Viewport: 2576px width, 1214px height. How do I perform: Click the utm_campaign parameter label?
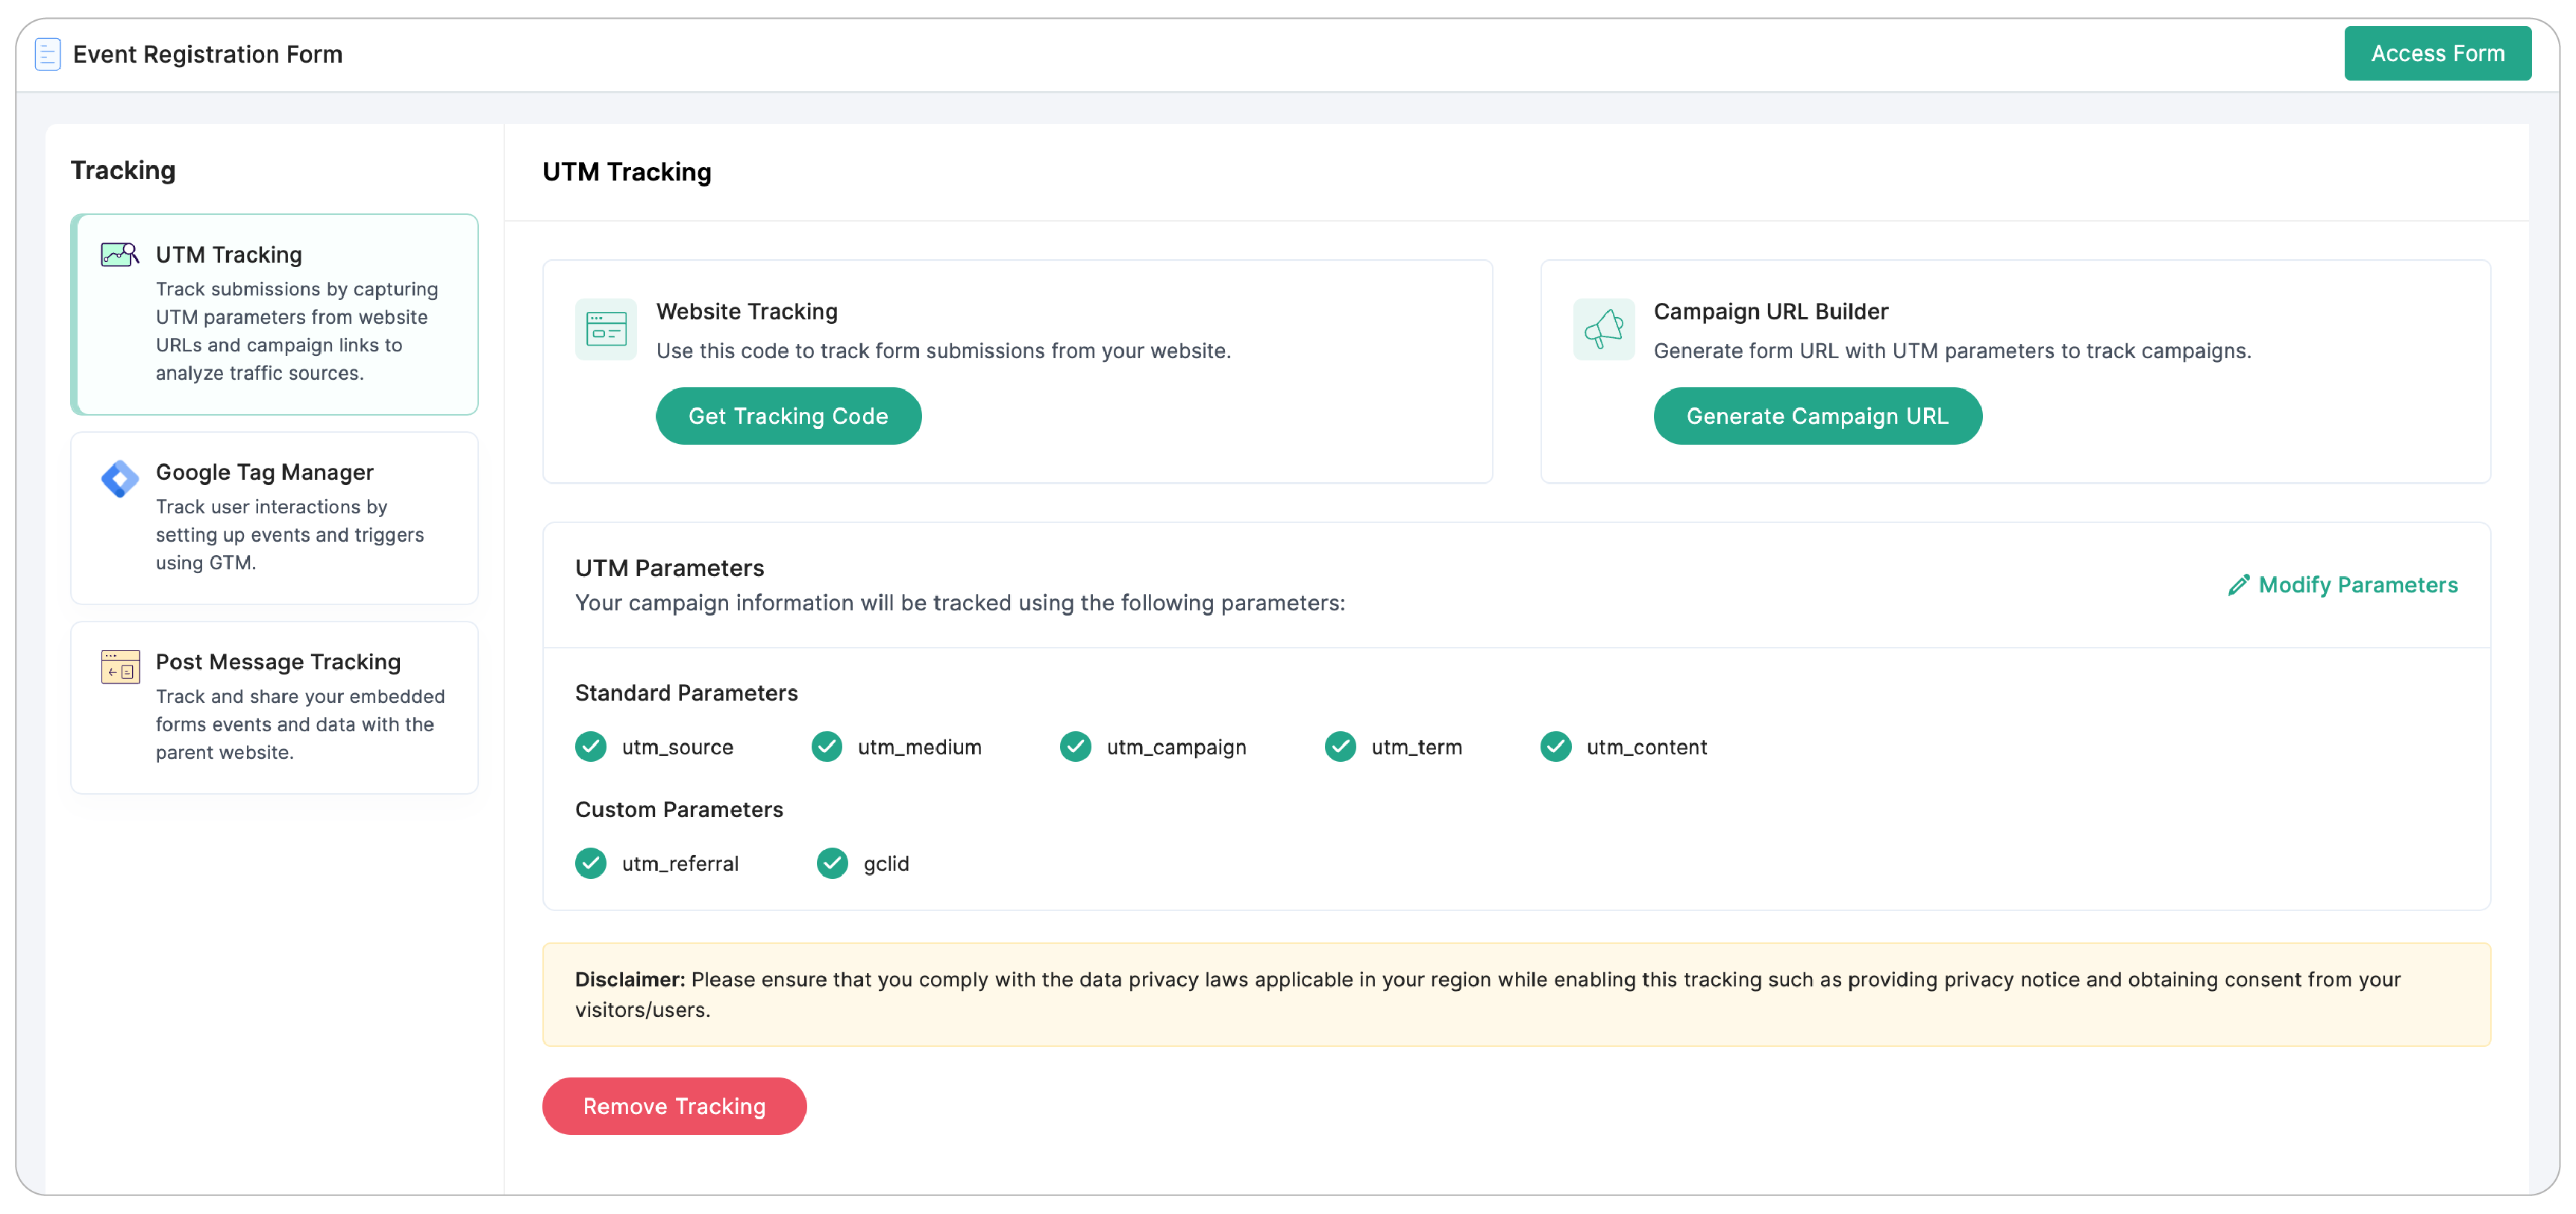[x=1177, y=747]
